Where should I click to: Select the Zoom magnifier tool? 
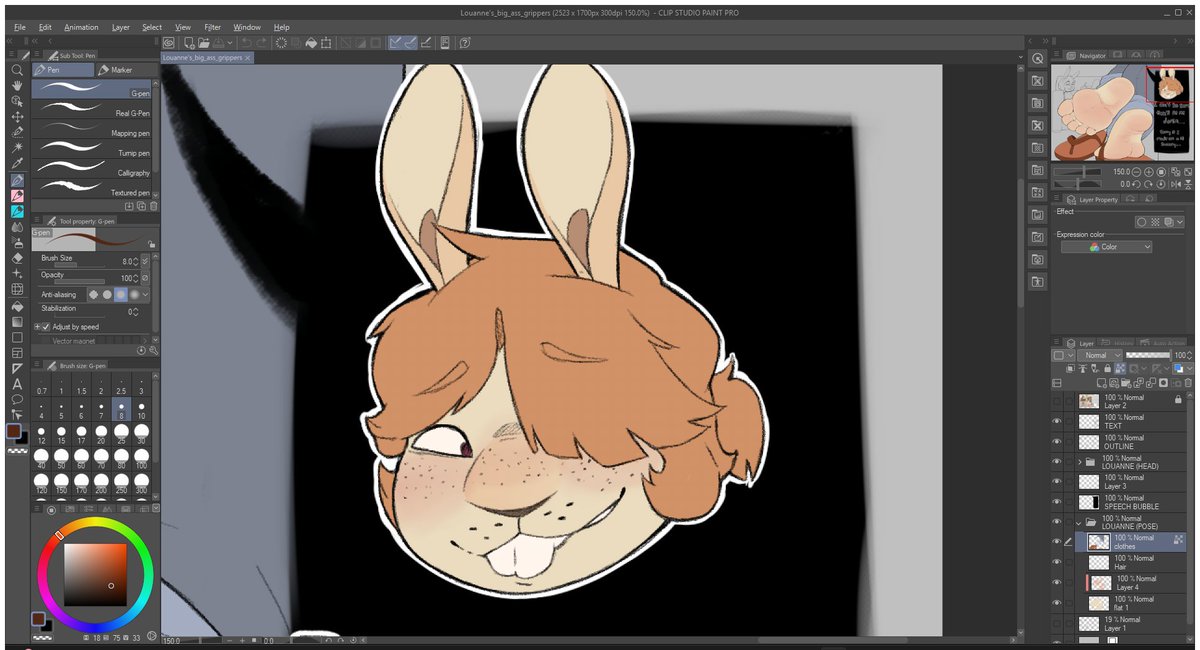pos(17,70)
